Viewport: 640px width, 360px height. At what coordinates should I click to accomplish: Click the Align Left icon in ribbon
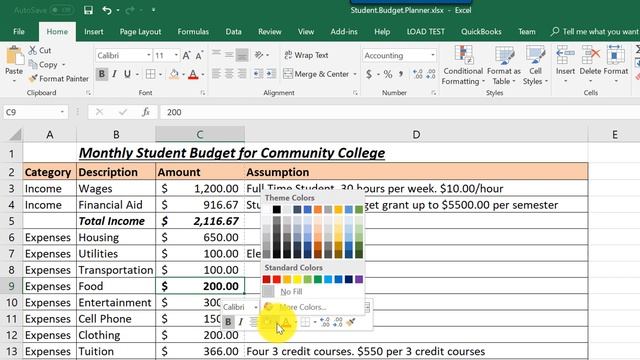(x=216, y=74)
